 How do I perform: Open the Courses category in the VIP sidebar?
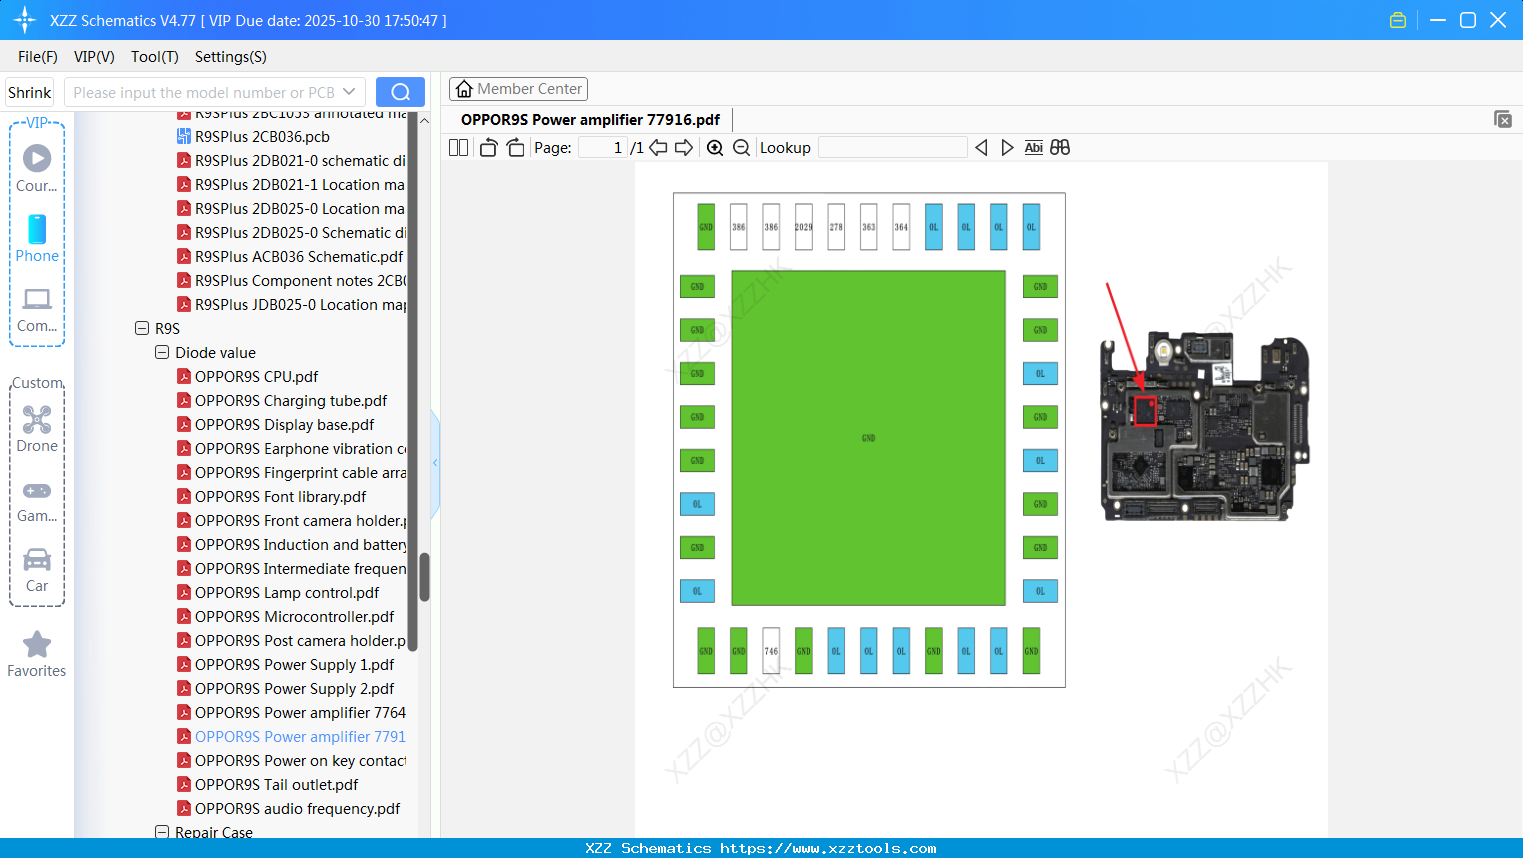pyautogui.click(x=37, y=168)
